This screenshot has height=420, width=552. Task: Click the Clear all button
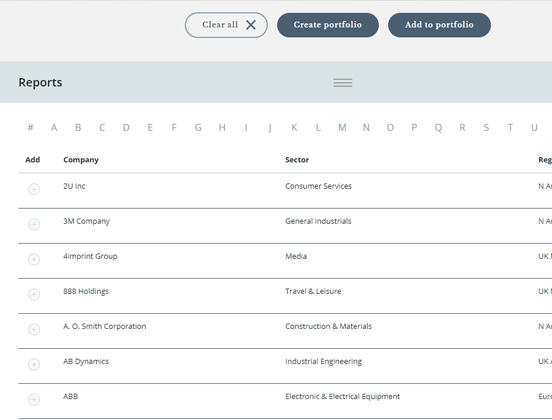226,25
